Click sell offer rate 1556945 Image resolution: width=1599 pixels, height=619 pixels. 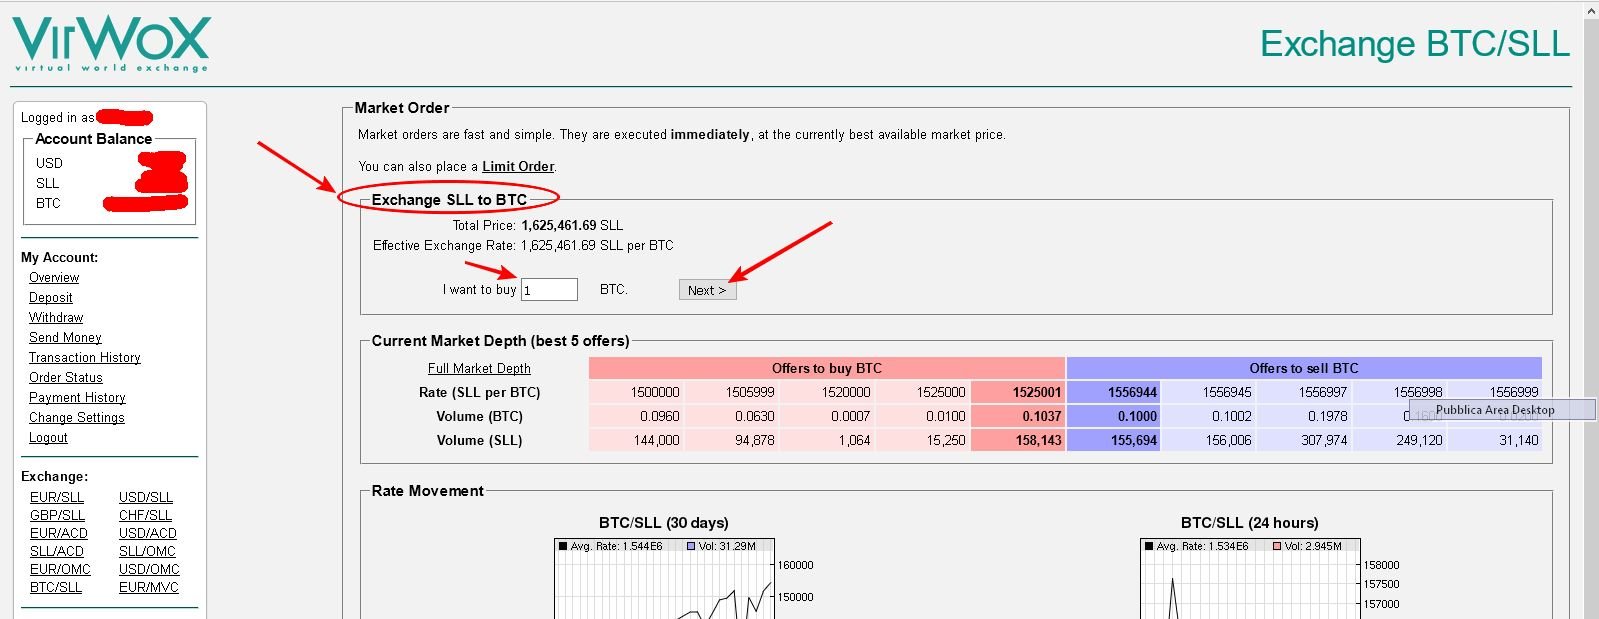(x=1208, y=392)
